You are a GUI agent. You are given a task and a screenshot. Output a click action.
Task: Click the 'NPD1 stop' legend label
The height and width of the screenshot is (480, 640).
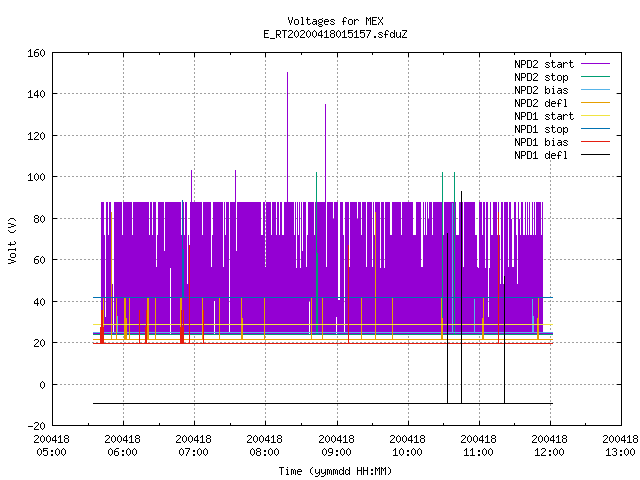pos(541,129)
